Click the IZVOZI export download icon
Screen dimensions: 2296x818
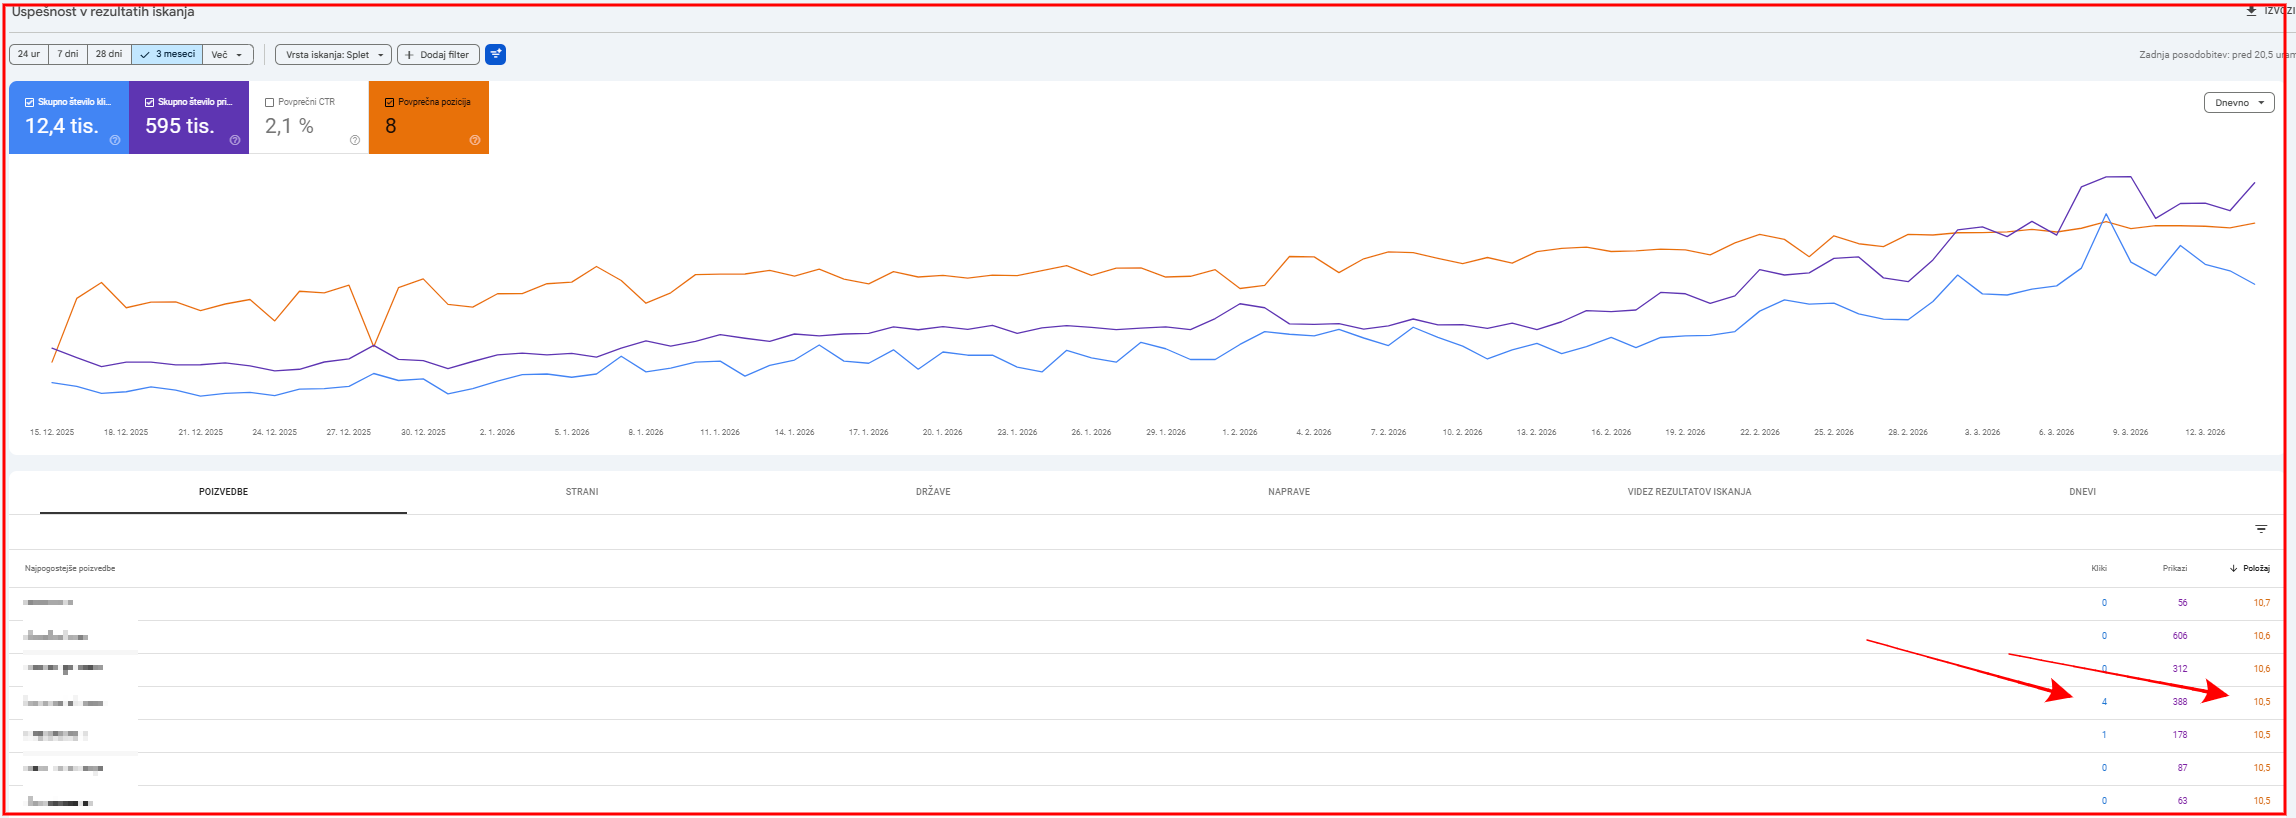2251,11
